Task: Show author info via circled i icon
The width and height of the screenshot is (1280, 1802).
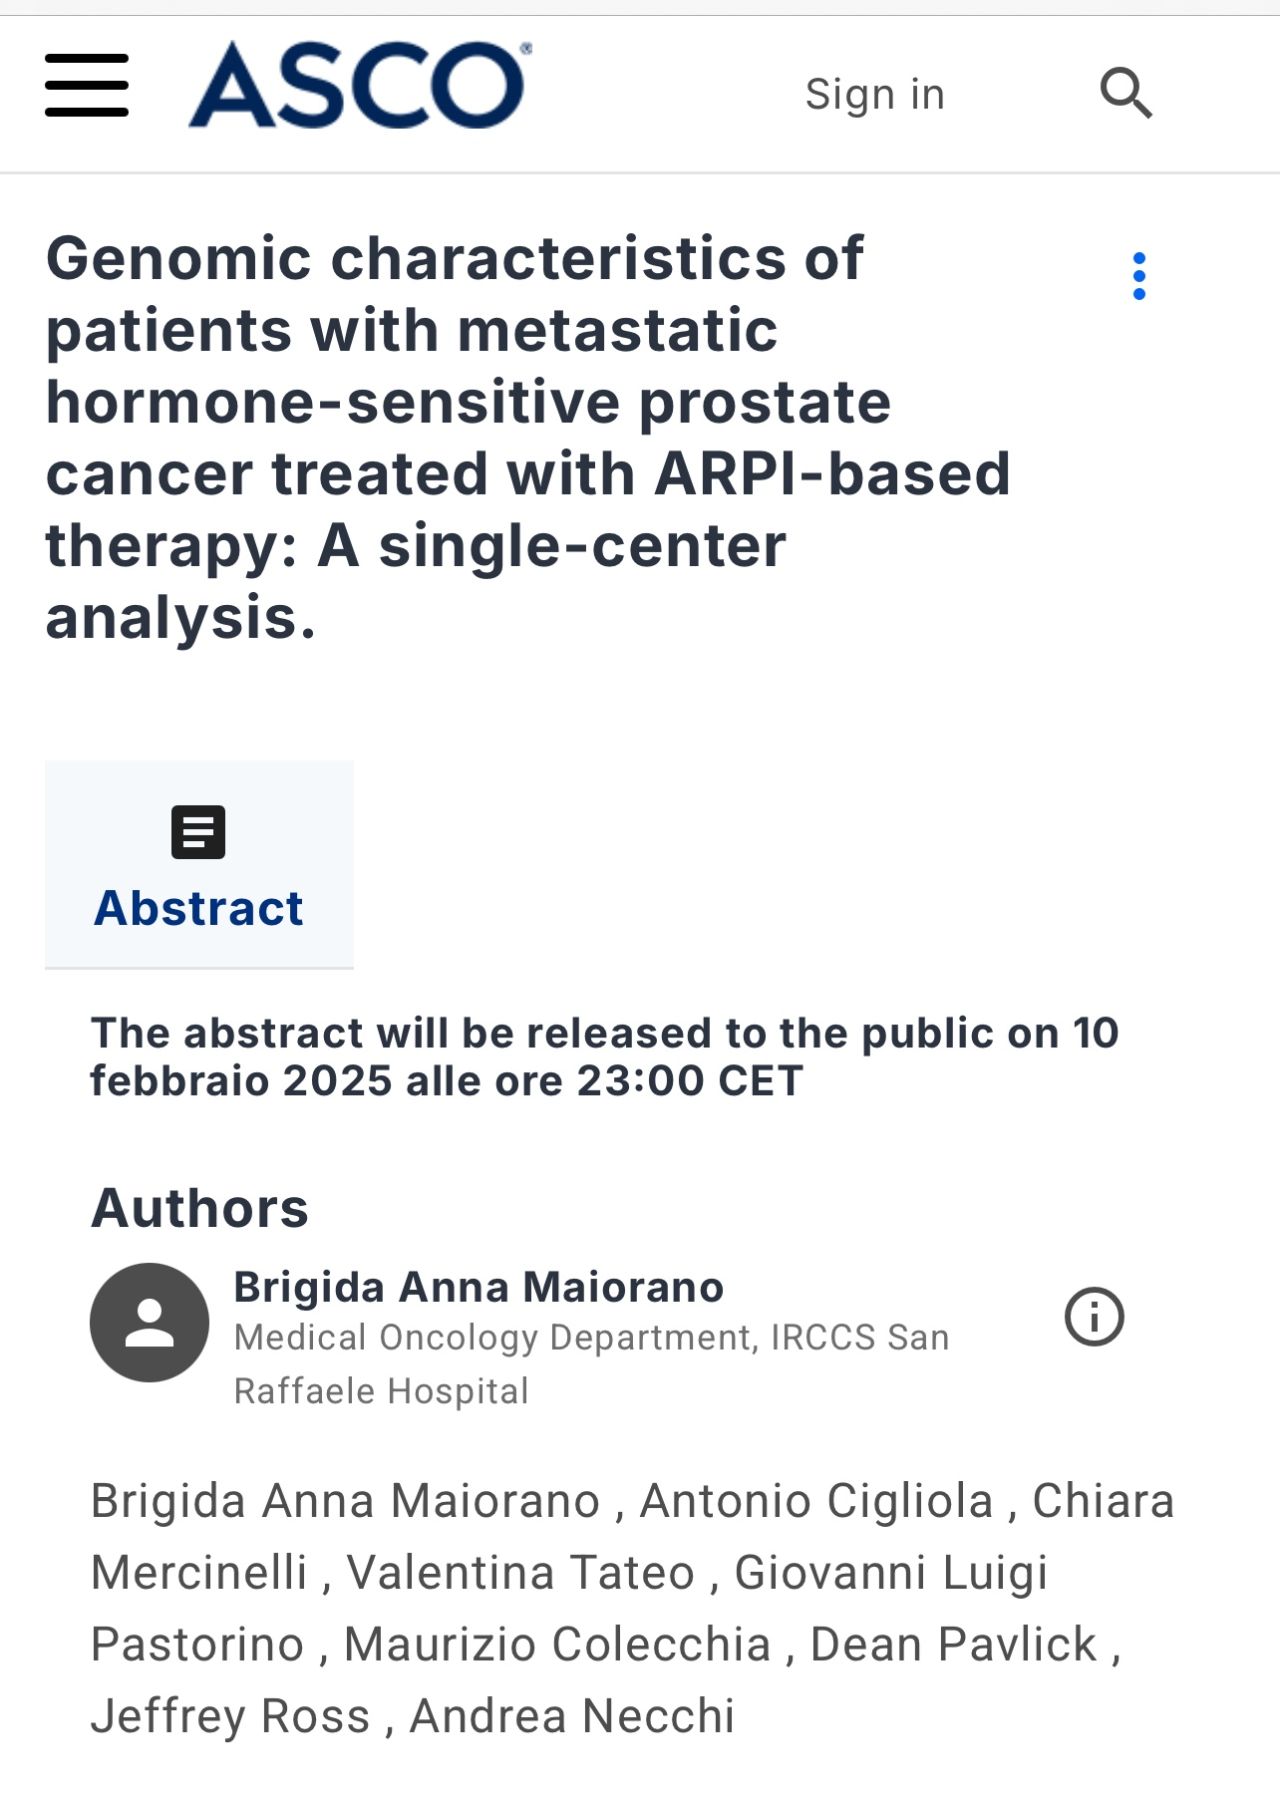Action: tap(1094, 1316)
